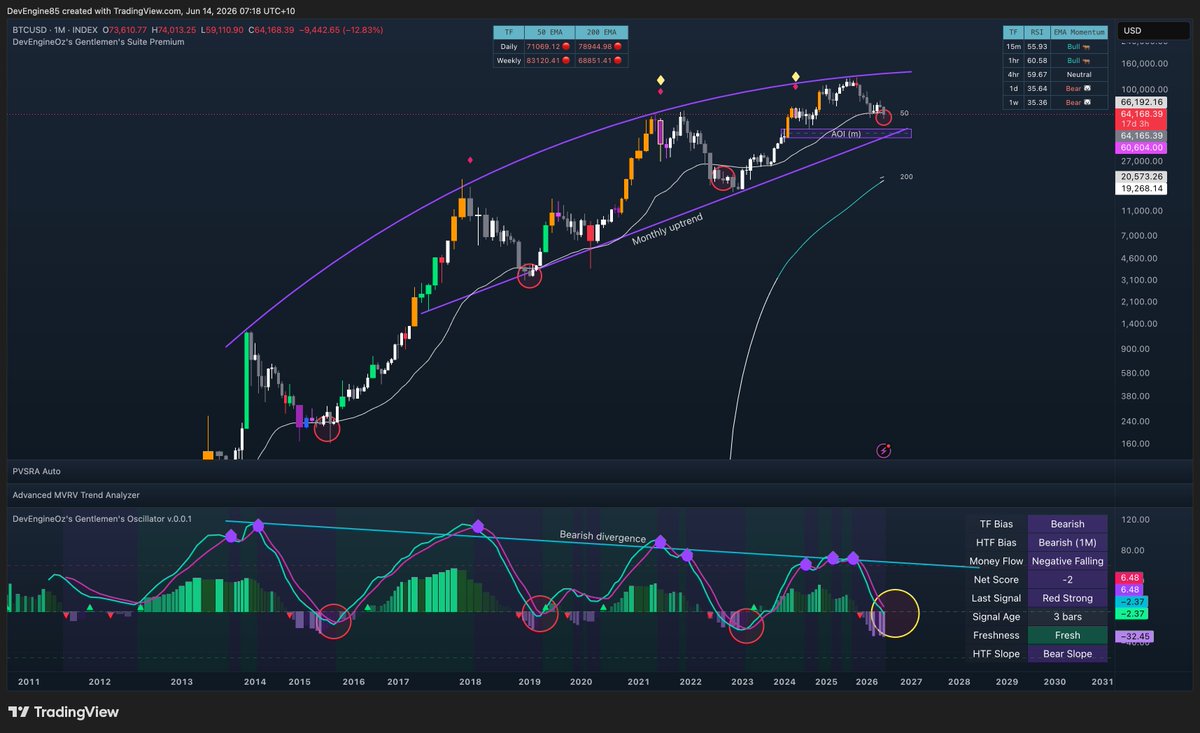Click the 15m RSI value 55.93

[1036, 46]
